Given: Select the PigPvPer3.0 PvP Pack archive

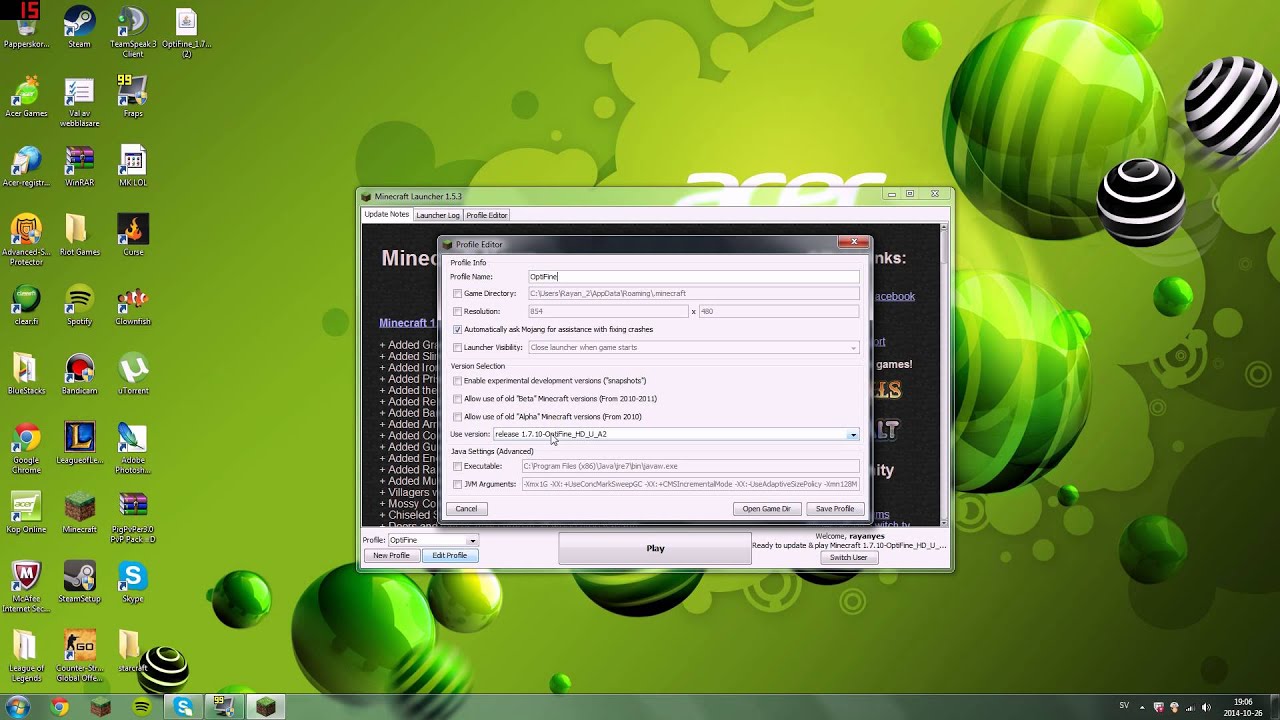Looking at the screenshot, I should pos(133,518).
